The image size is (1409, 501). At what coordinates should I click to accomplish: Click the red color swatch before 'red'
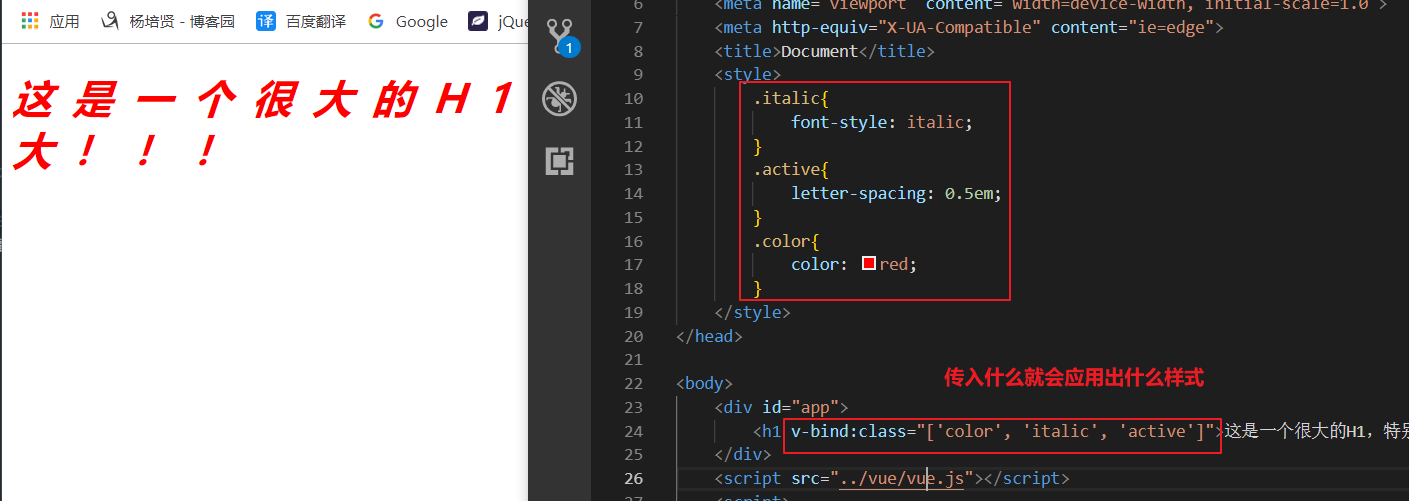point(869,264)
